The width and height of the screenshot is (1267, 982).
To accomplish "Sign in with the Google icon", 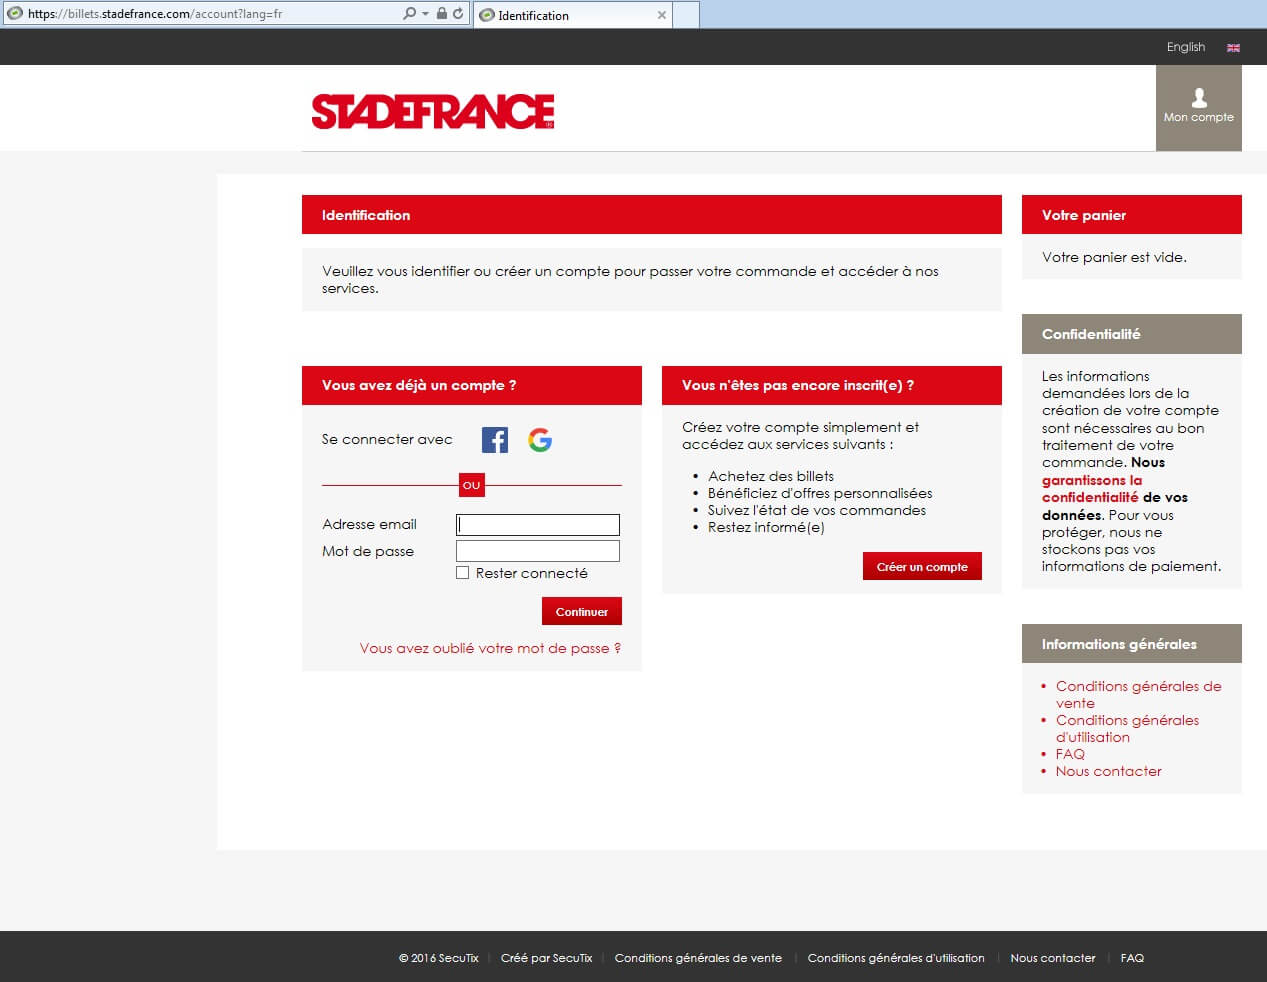I will pos(540,440).
